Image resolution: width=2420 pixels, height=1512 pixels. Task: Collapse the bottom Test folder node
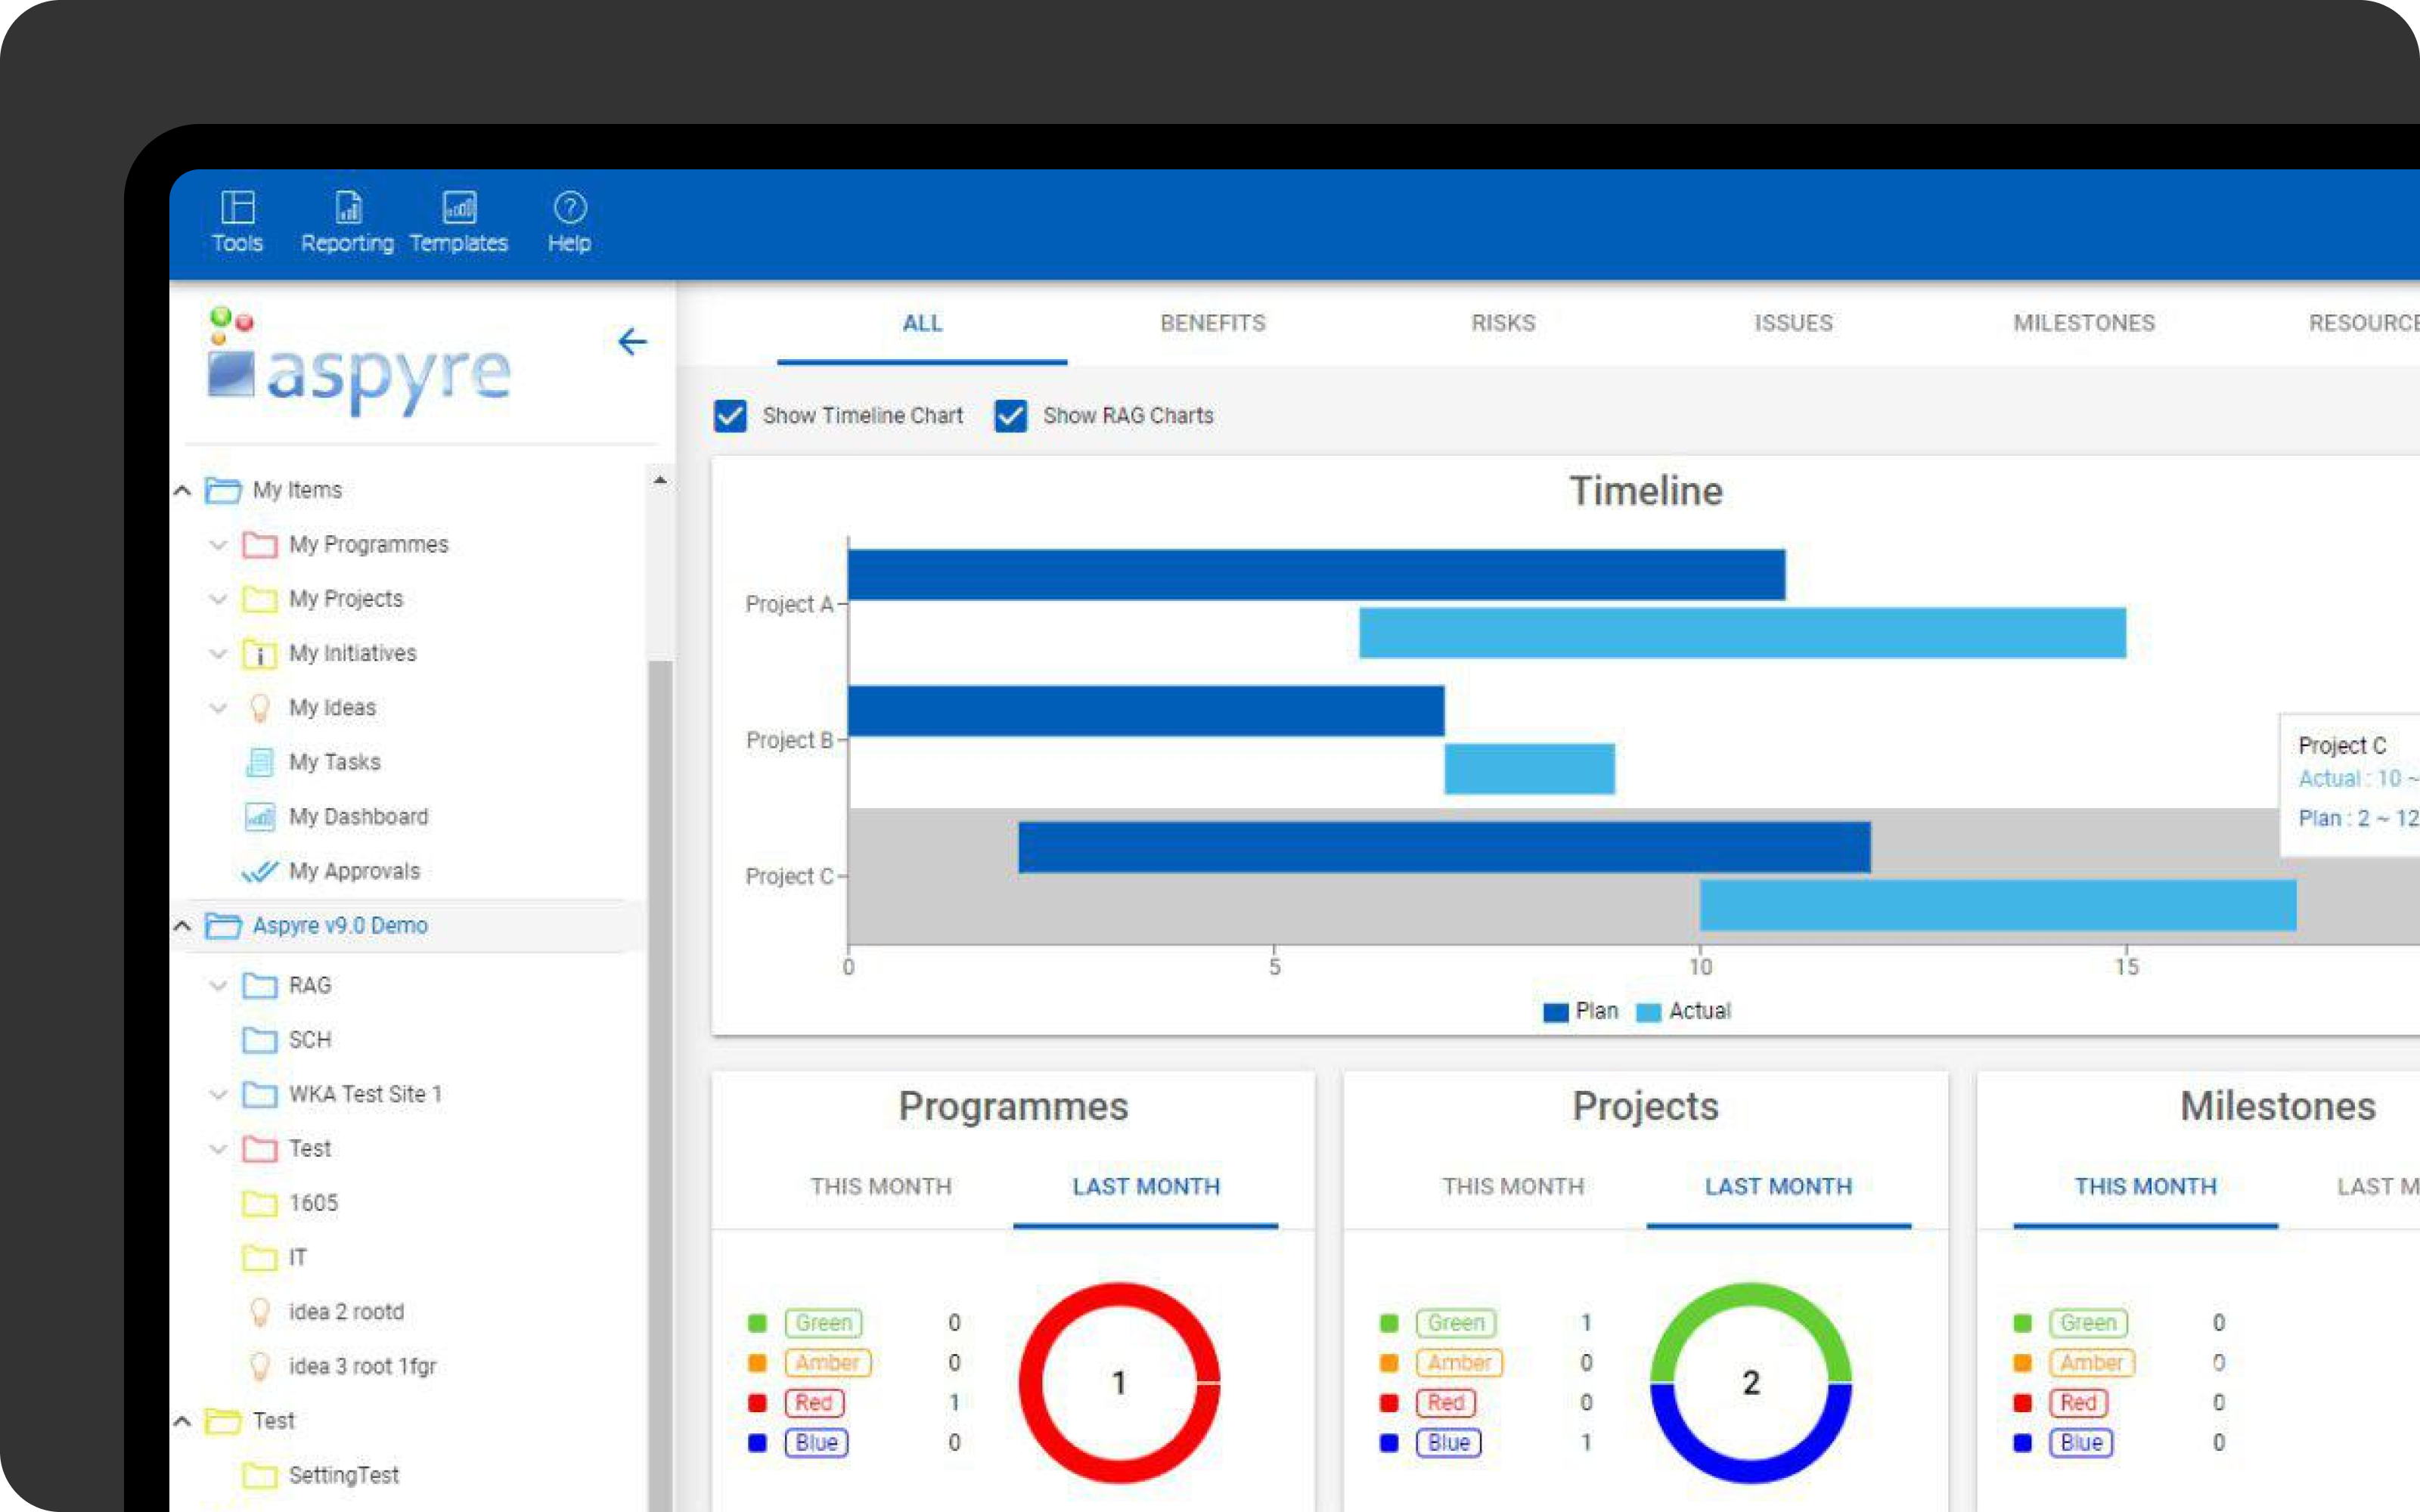click(x=182, y=1421)
